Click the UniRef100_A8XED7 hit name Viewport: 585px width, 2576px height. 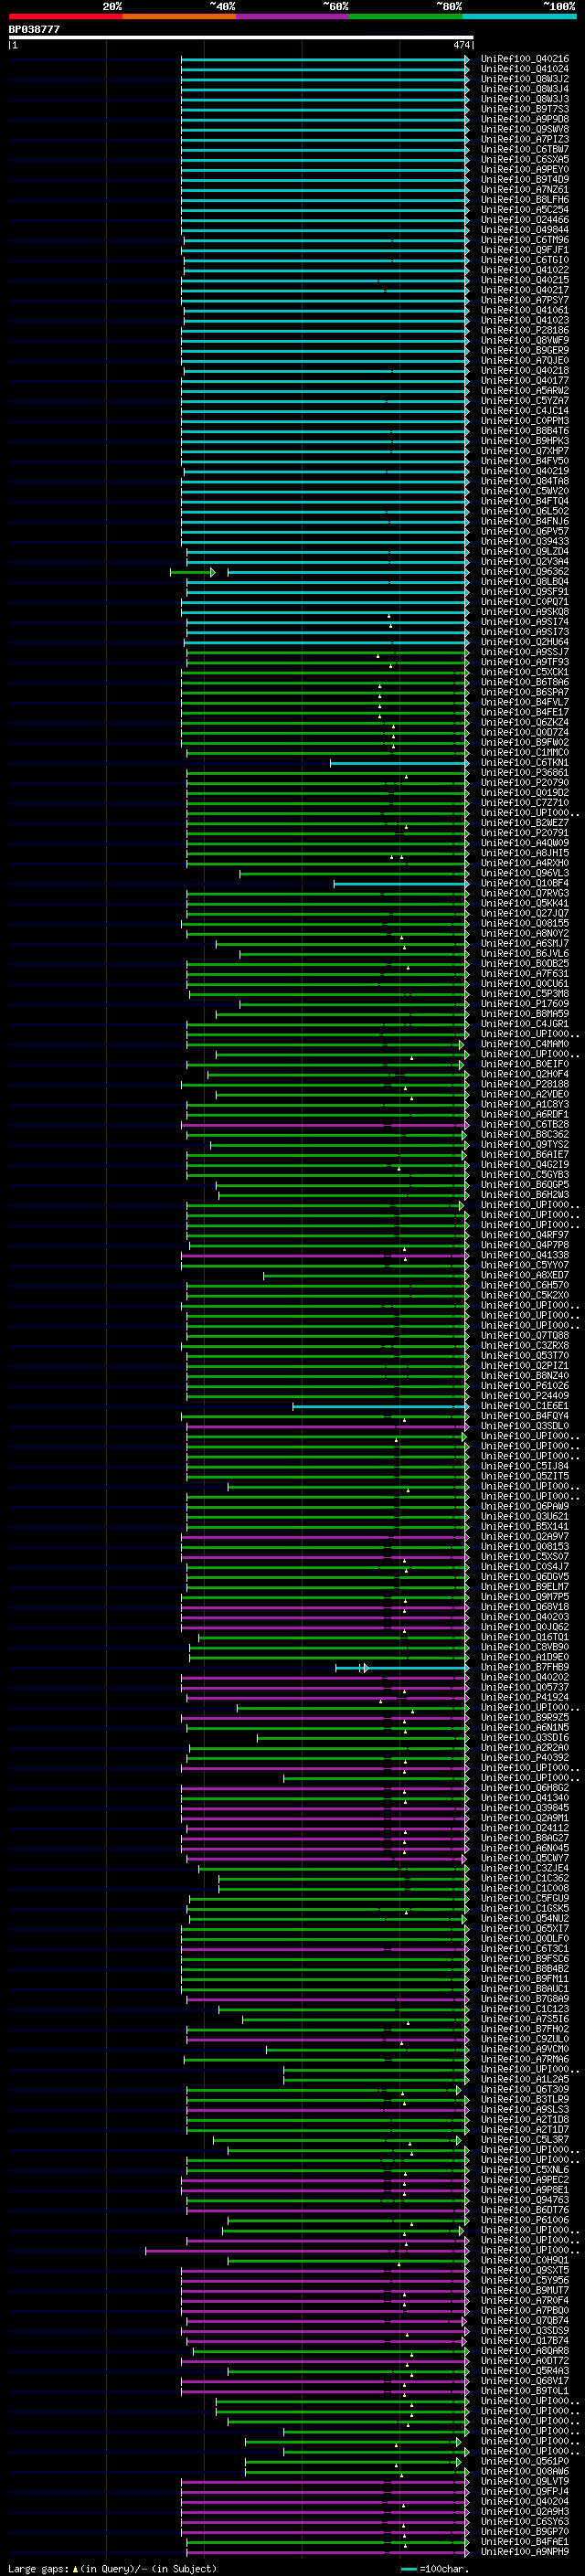point(524,1276)
